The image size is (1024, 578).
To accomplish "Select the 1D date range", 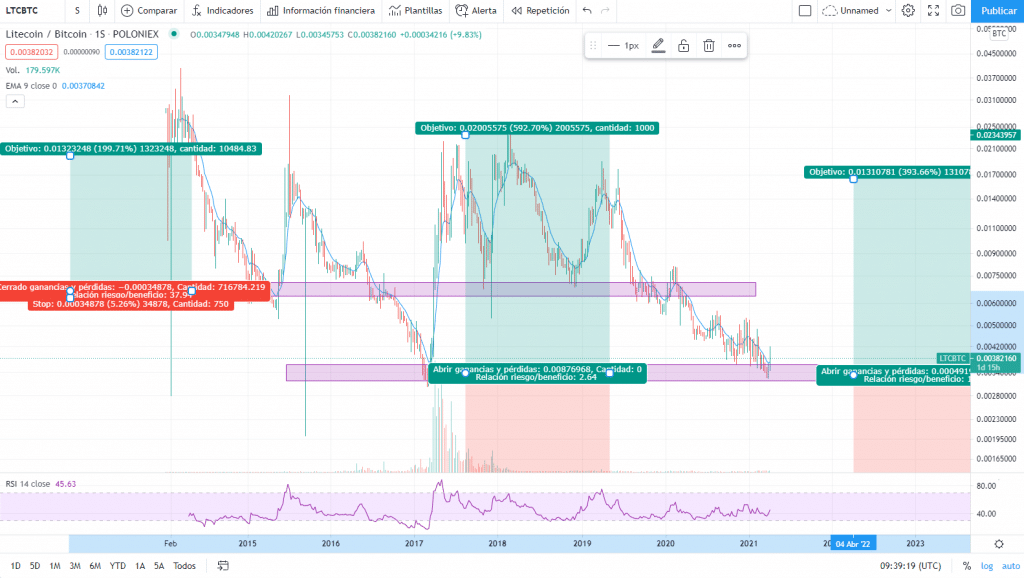I will click(16, 566).
